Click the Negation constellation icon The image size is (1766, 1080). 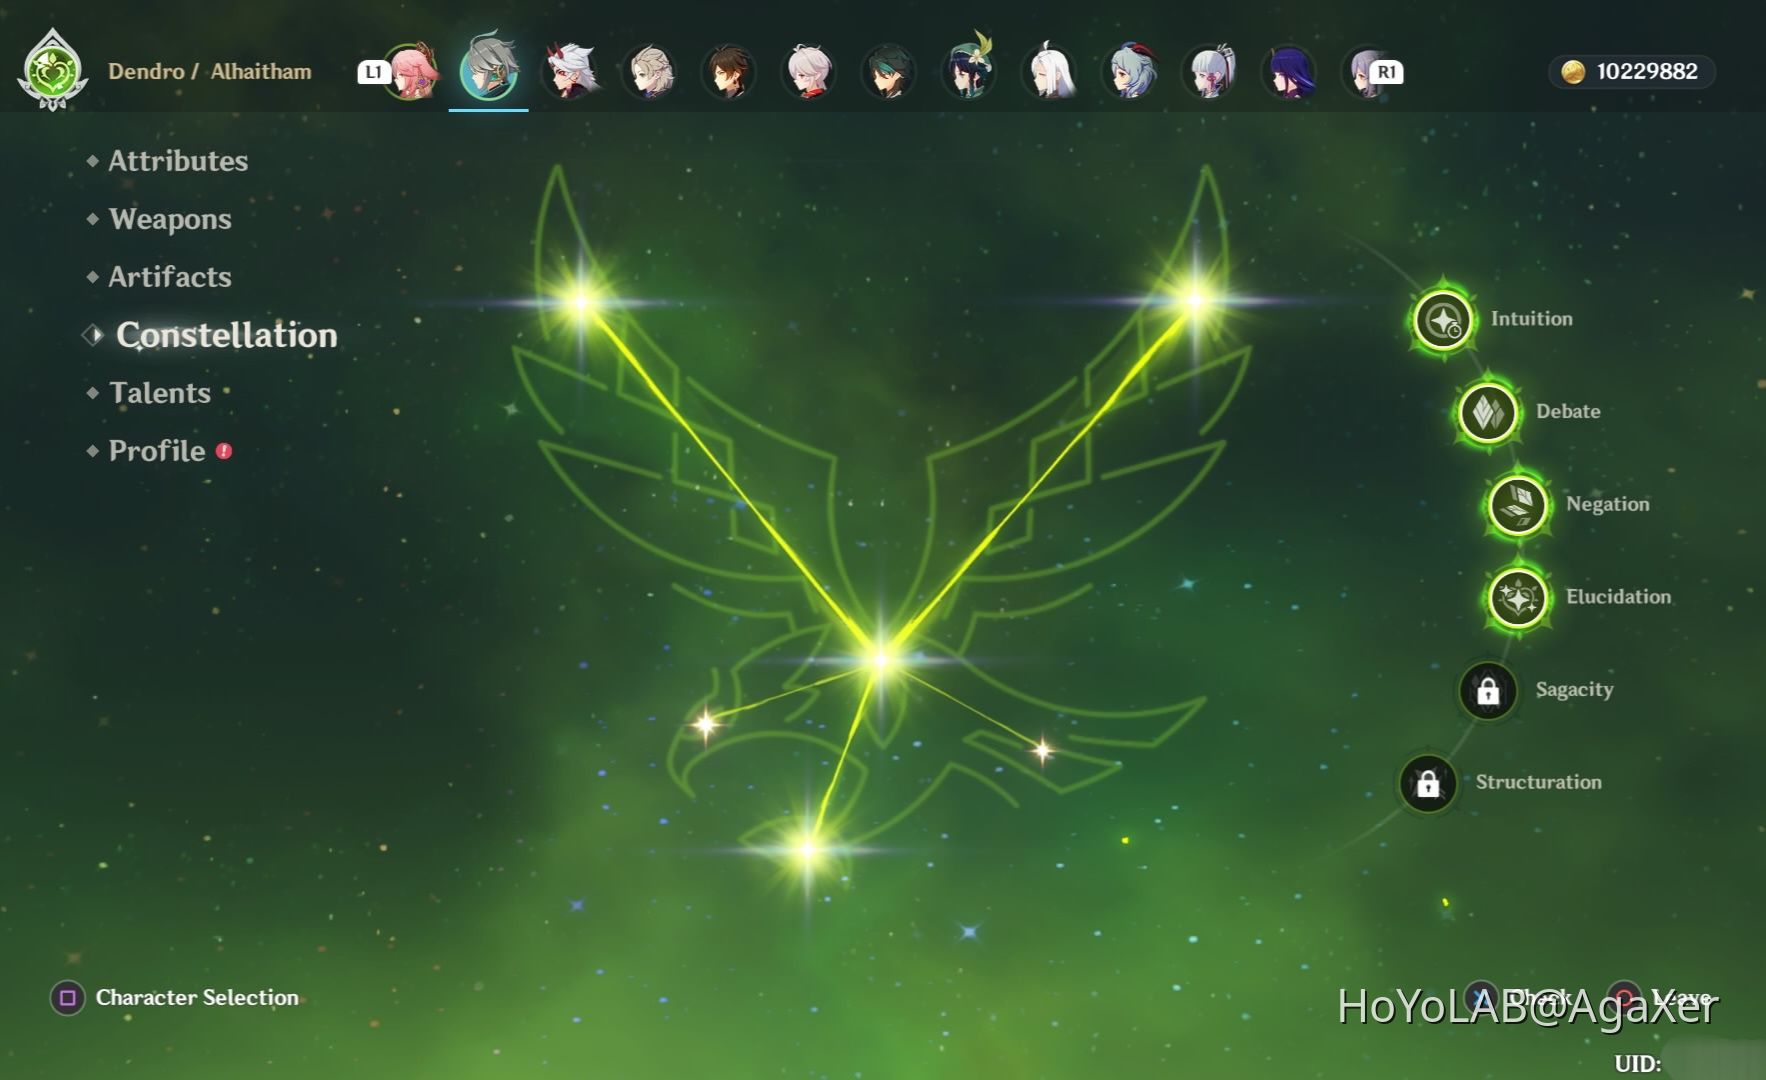tap(1517, 505)
